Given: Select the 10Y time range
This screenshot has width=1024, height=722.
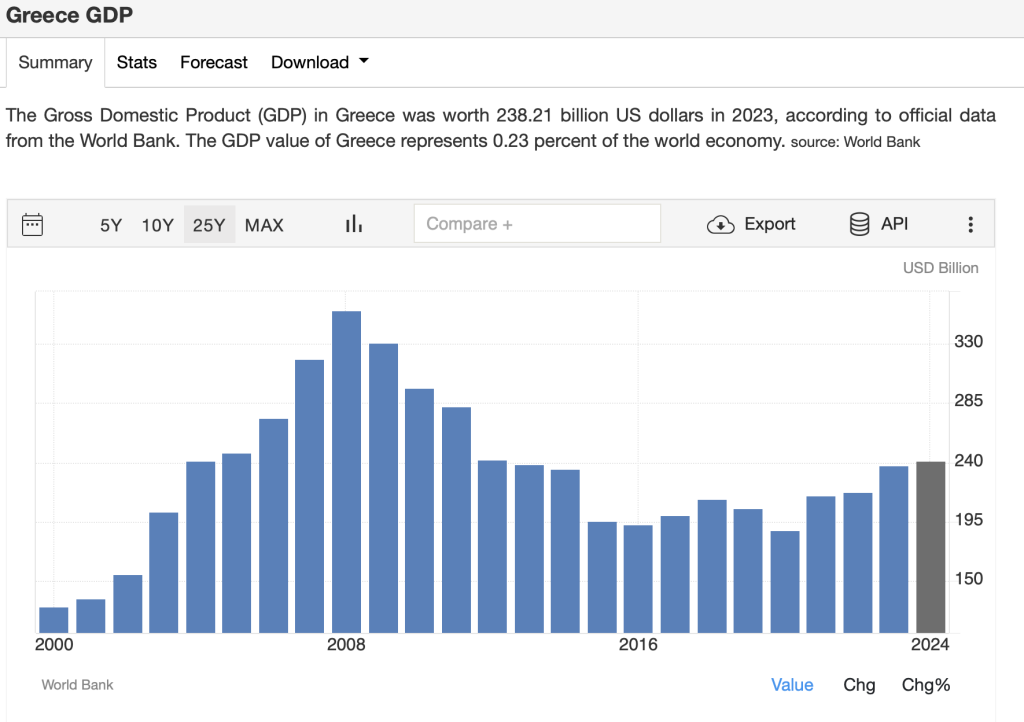Looking at the screenshot, I should point(157,225).
